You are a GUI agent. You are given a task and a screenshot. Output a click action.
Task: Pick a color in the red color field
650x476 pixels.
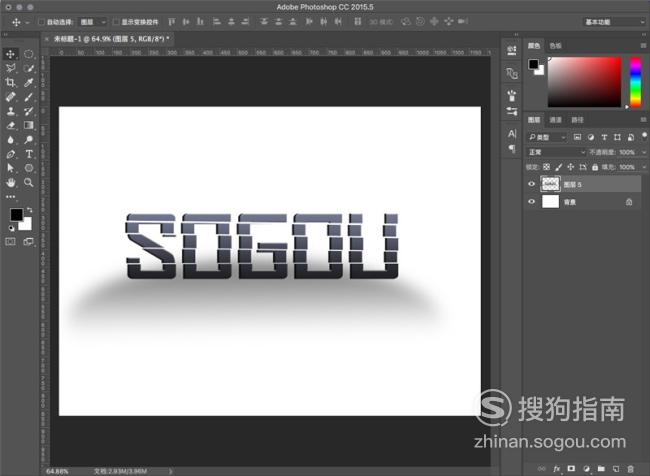point(585,82)
